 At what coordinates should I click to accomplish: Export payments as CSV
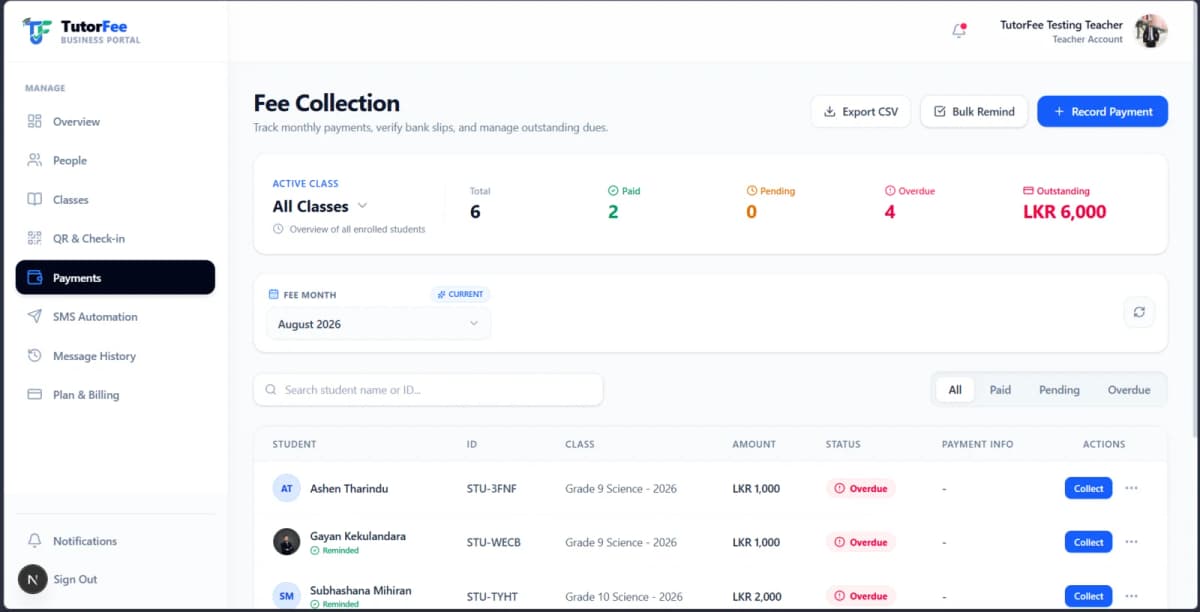tap(861, 112)
